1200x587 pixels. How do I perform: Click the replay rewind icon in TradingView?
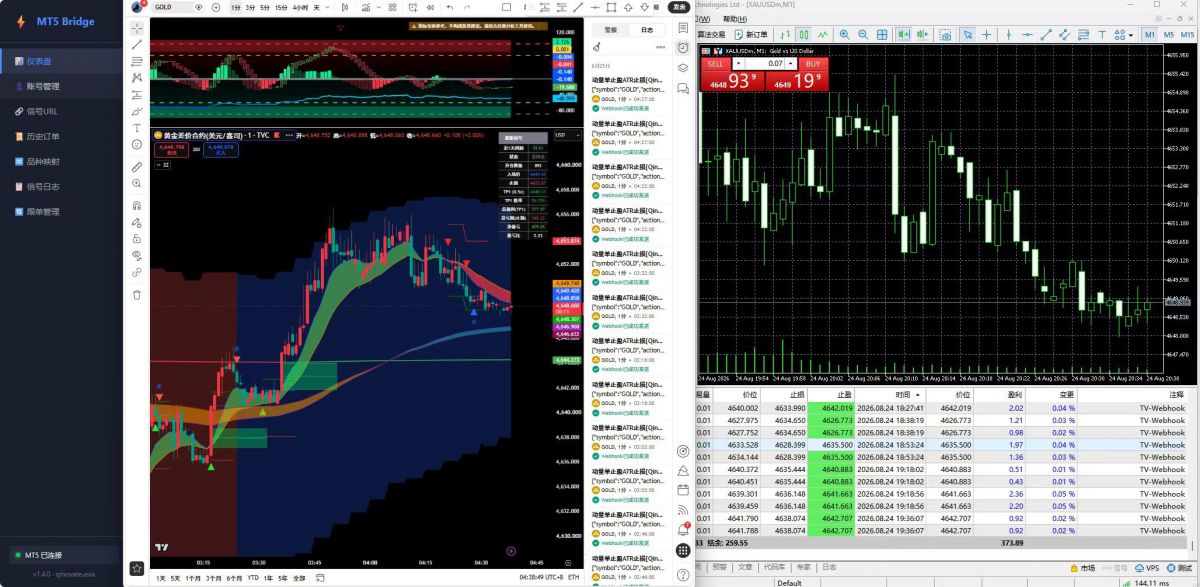coord(430,7)
